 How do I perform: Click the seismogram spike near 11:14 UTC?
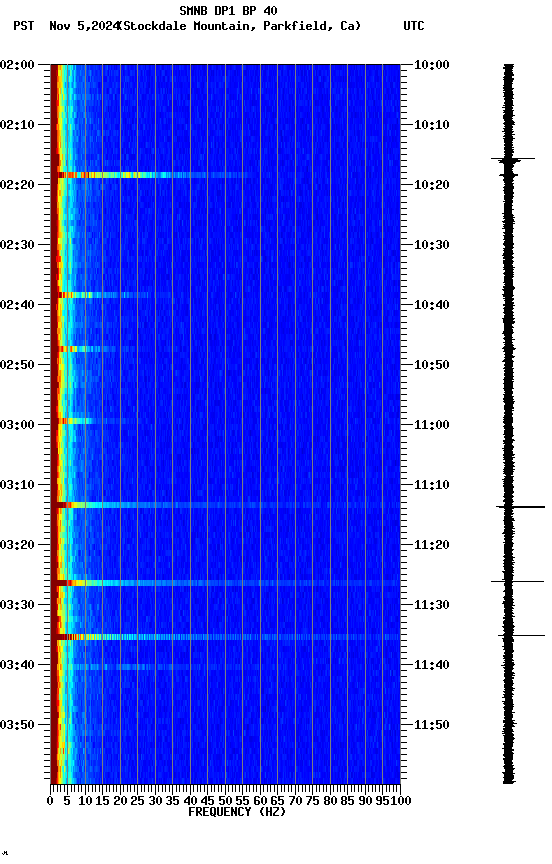pyautogui.click(x=521, y=507)
